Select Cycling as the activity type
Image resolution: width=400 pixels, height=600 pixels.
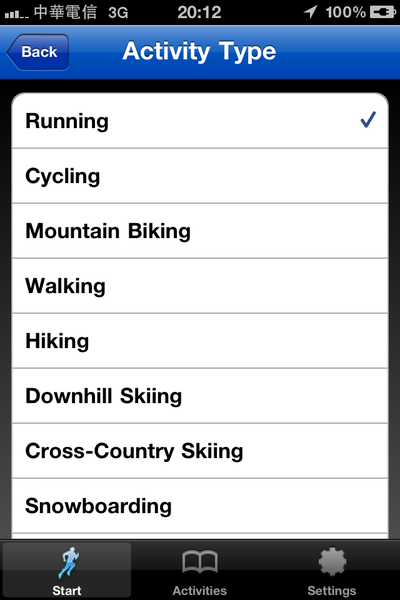pos(200,176)
